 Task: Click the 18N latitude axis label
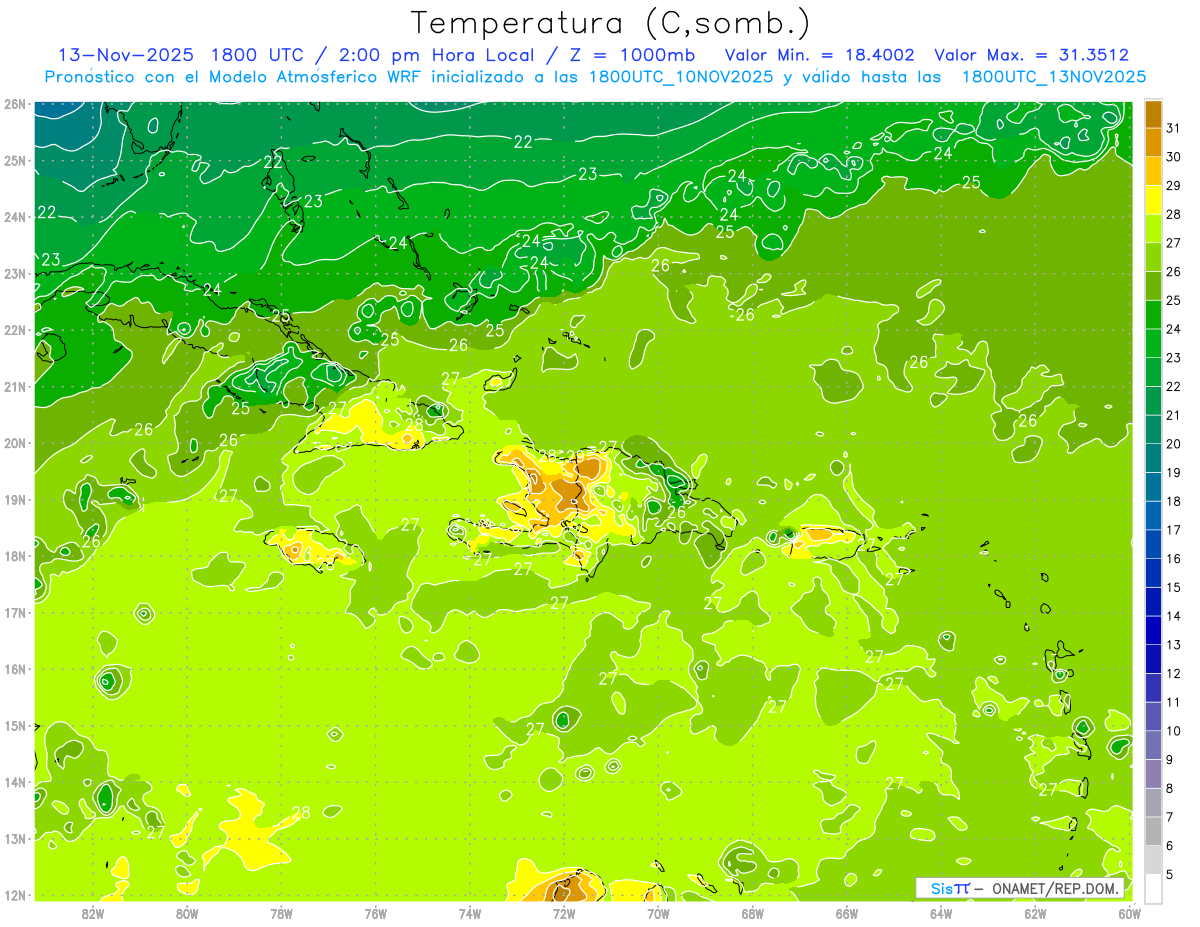[x=14, y=556]
